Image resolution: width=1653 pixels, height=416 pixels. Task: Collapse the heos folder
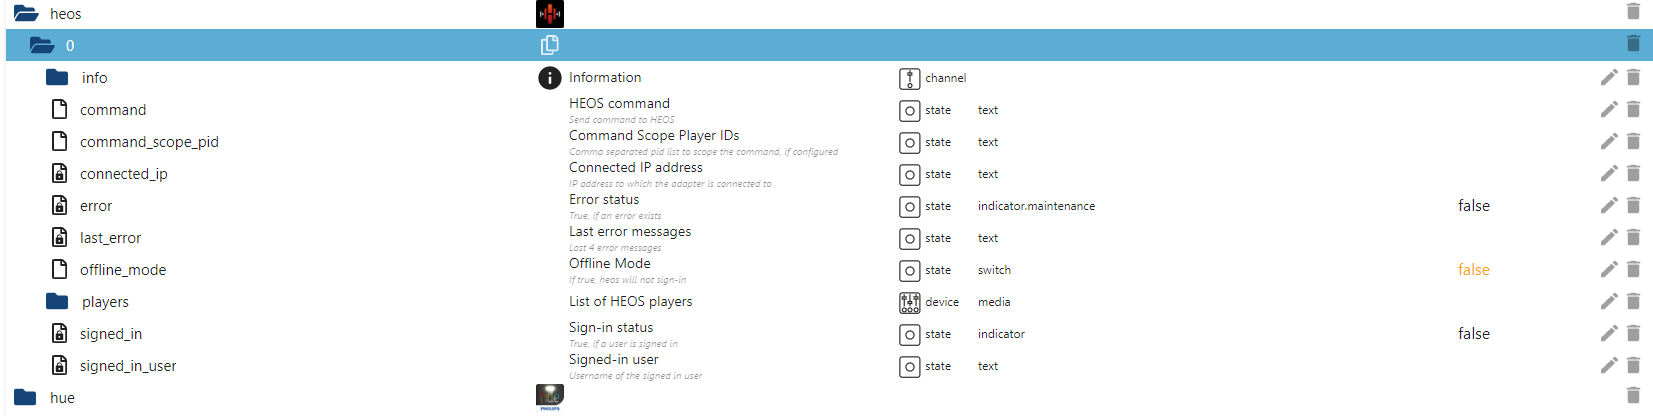click(26, 14)
